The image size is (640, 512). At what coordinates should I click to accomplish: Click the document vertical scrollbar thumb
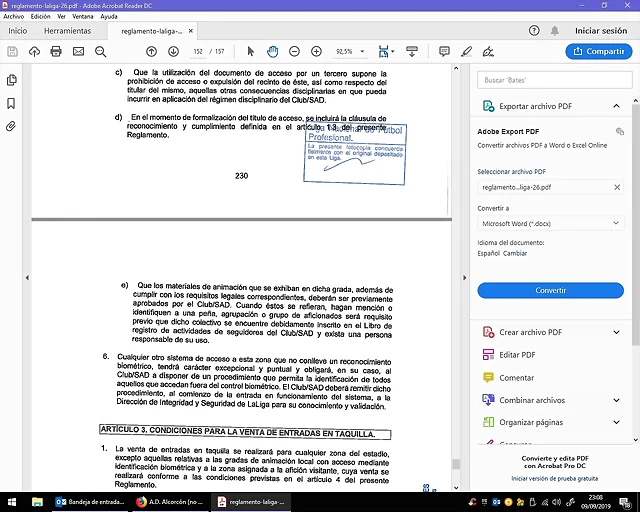click(456, 465)
